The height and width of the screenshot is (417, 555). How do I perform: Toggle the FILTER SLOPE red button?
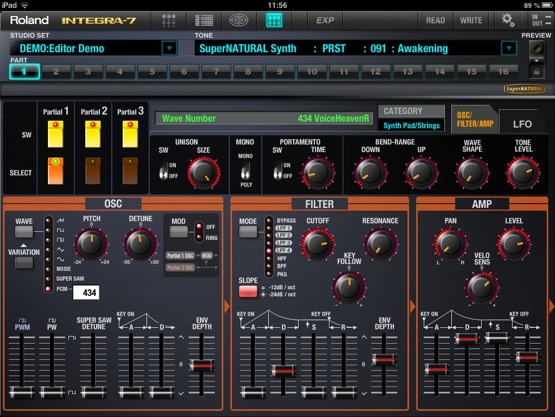click(x=248, y=291)
